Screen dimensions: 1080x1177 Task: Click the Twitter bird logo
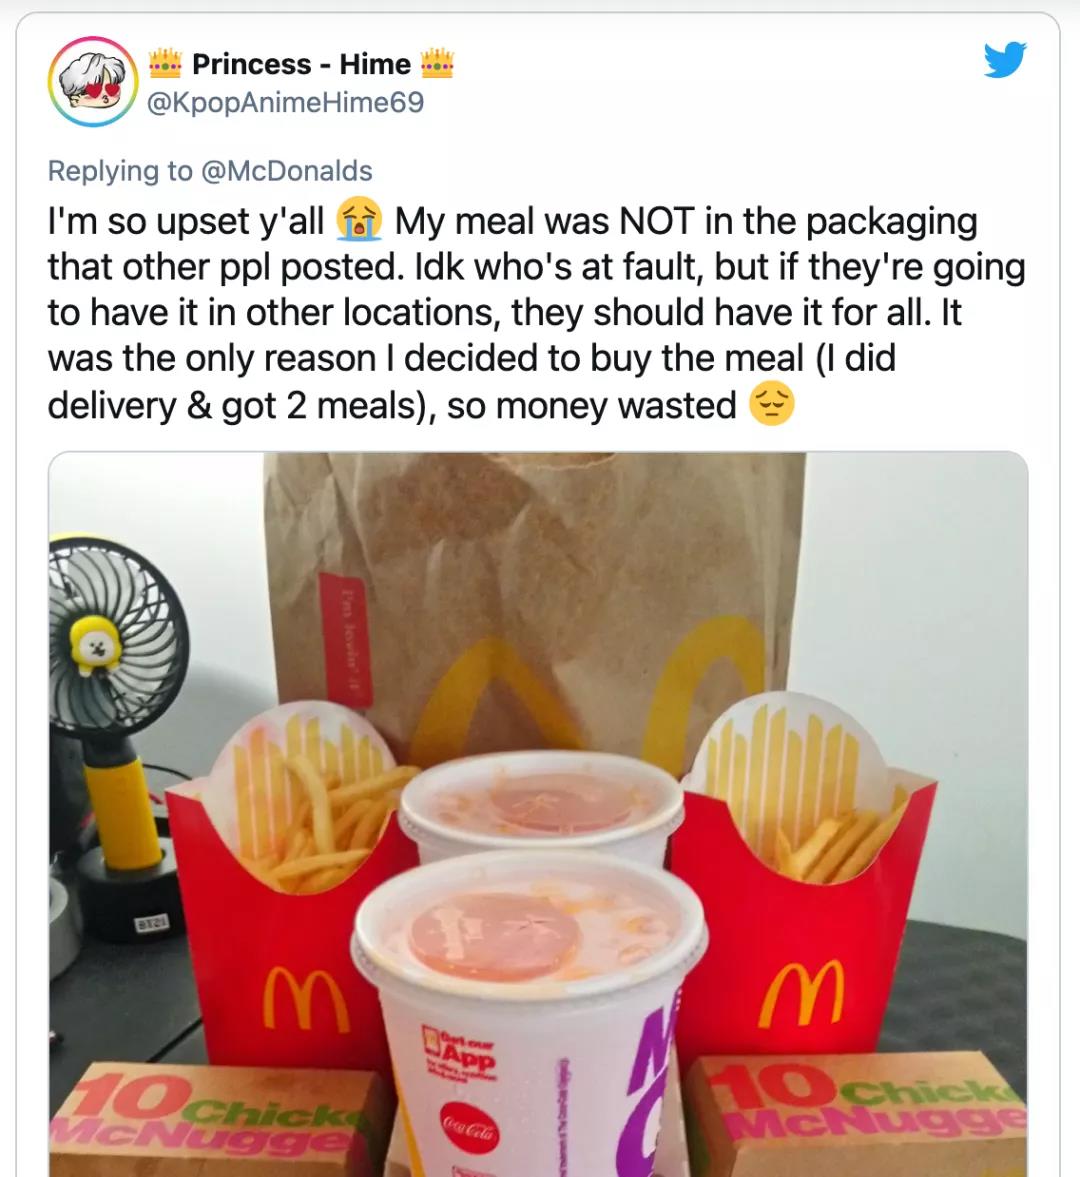pos(1005,60)
